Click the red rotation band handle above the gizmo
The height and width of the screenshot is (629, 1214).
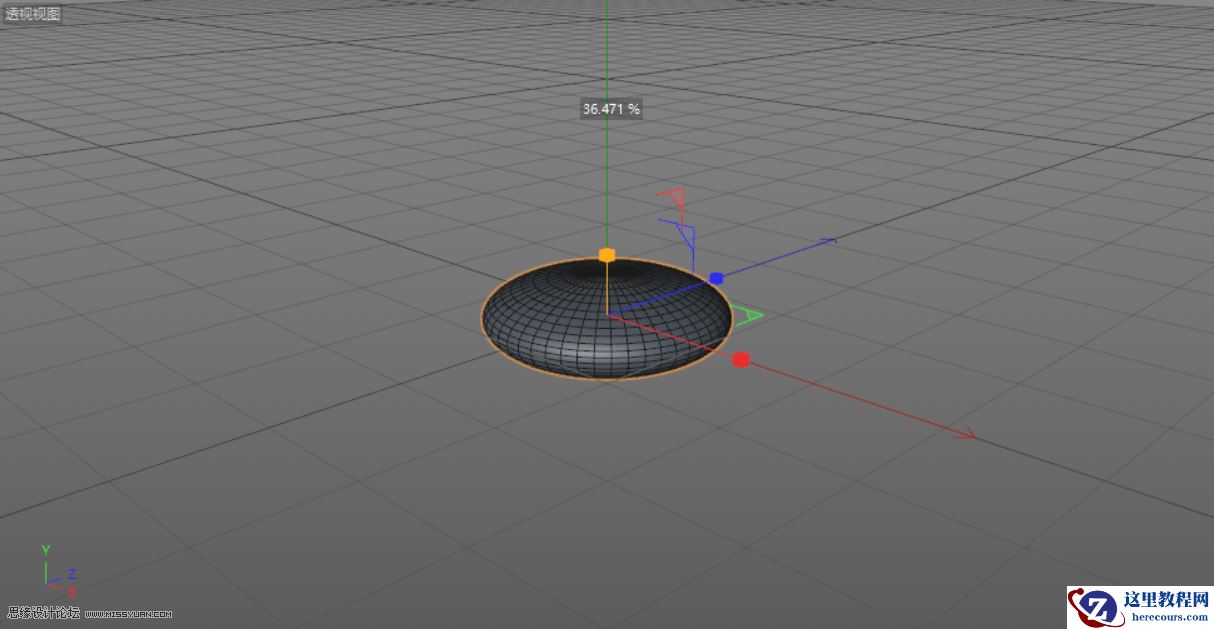tap(674, 198)
